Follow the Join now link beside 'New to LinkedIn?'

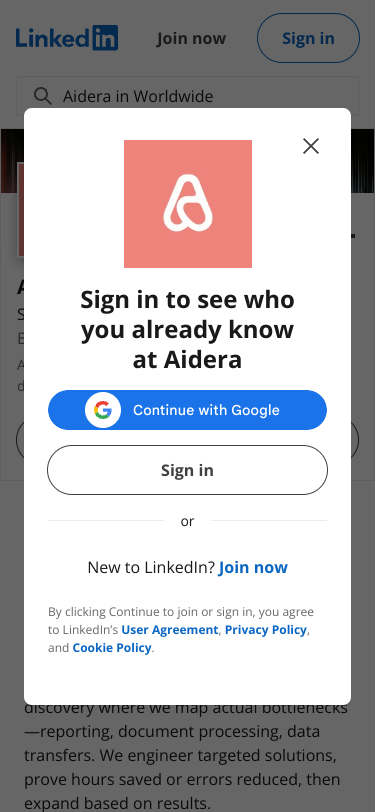click(253, 567)
